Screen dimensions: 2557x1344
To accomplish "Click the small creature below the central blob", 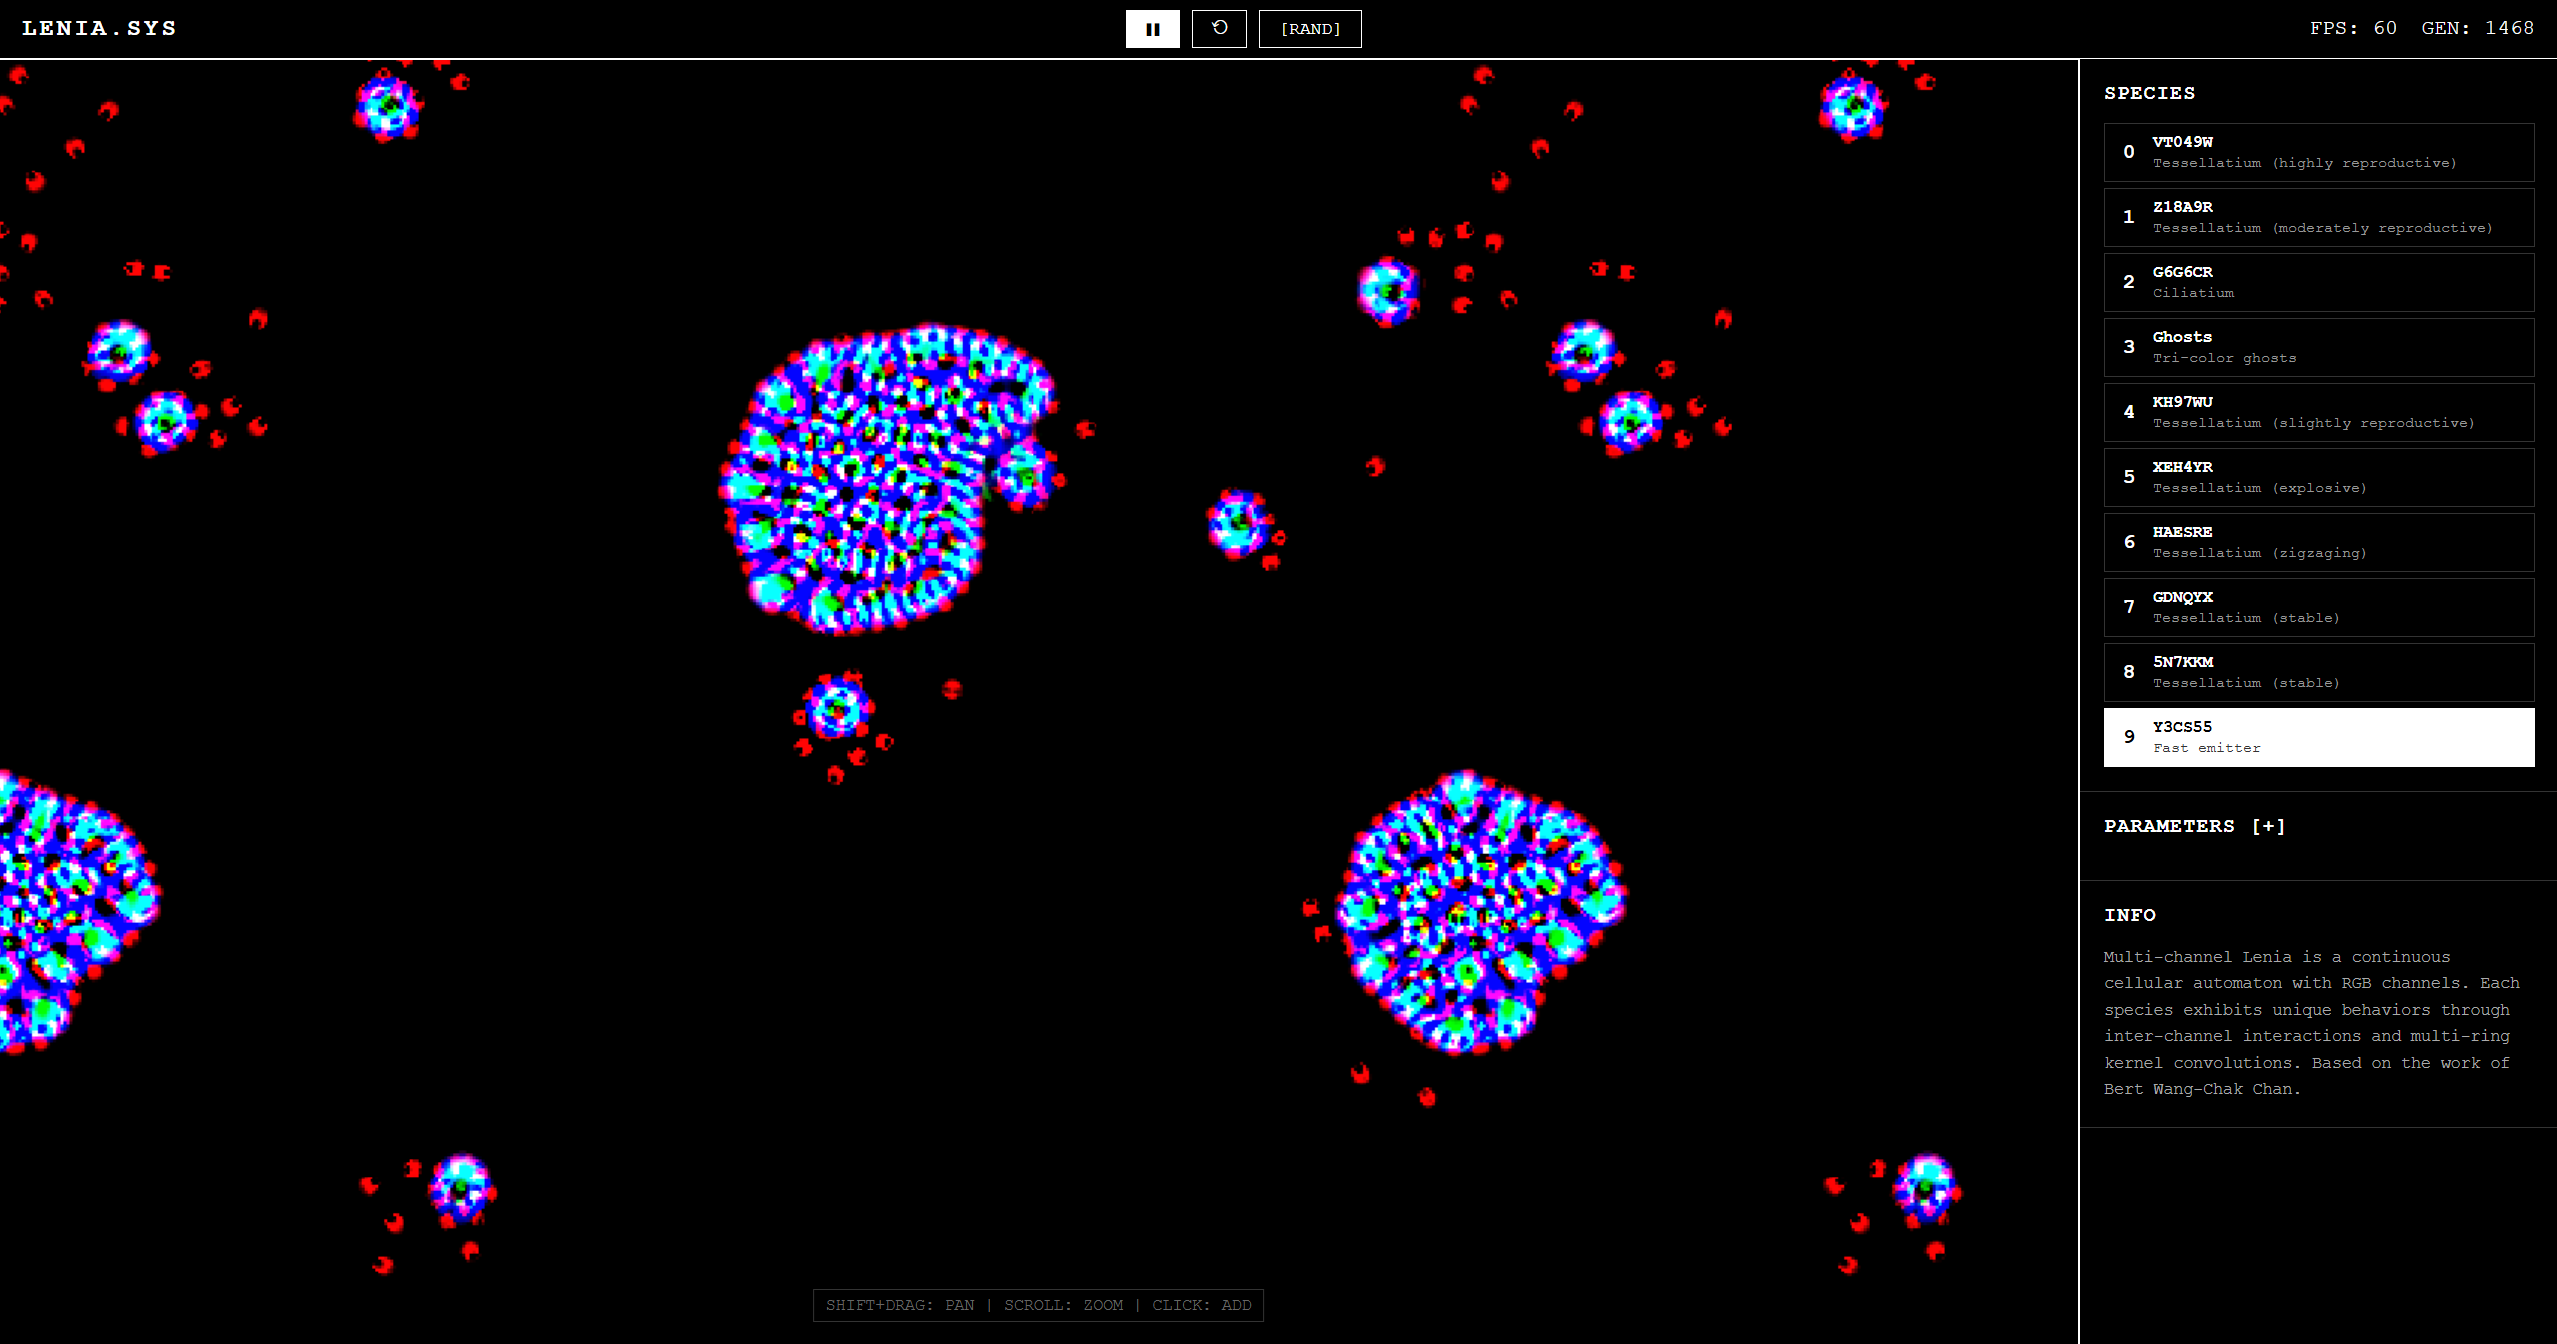I will coord(837,708).
